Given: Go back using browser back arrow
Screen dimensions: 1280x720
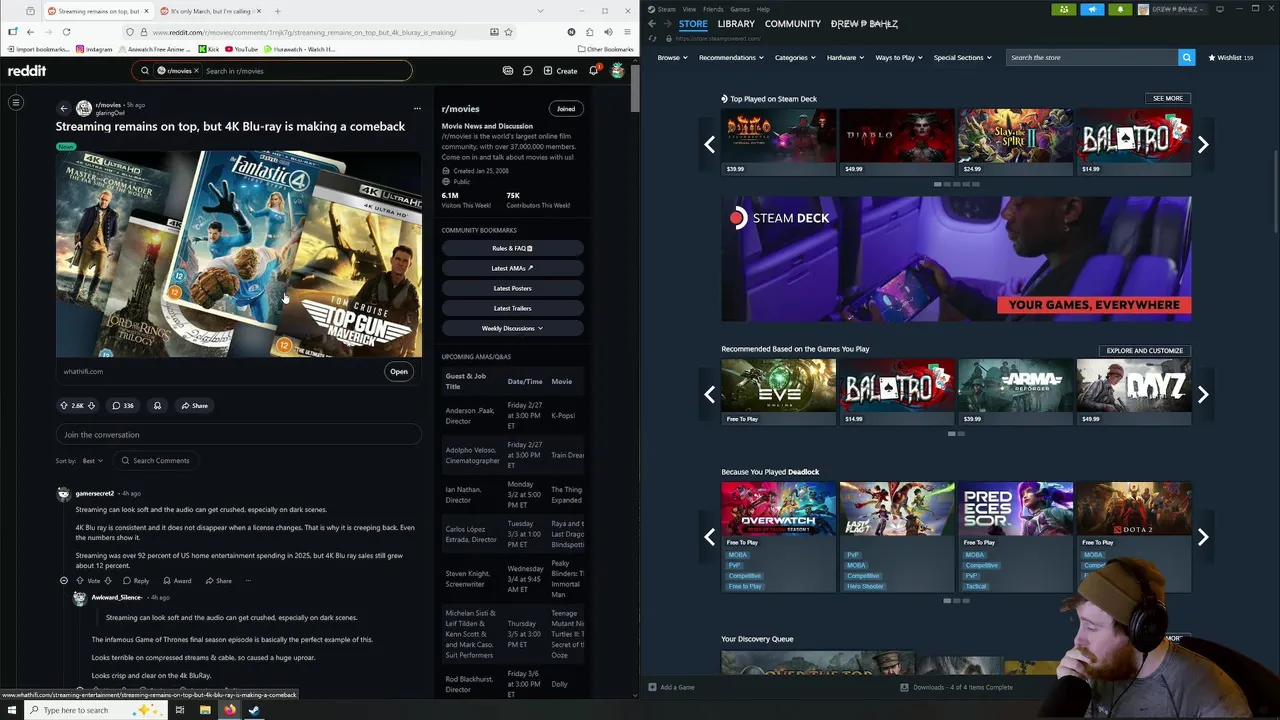Looking at the screenshot, I should coord(30,32).
